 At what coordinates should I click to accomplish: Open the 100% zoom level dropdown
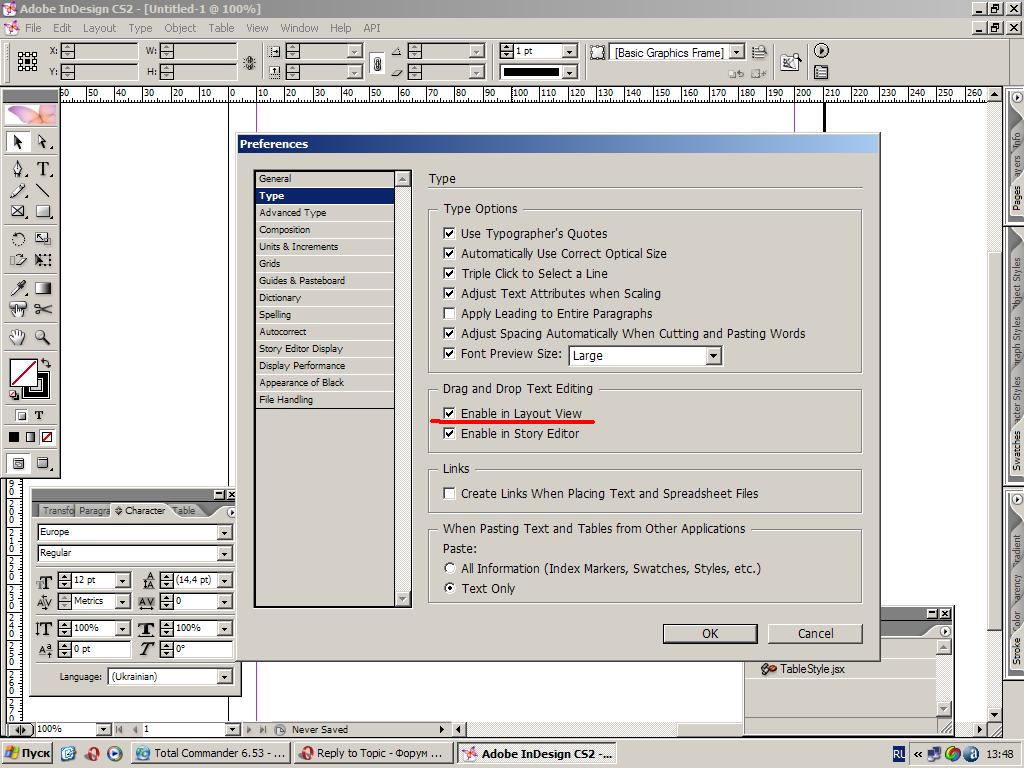point(104,729)
